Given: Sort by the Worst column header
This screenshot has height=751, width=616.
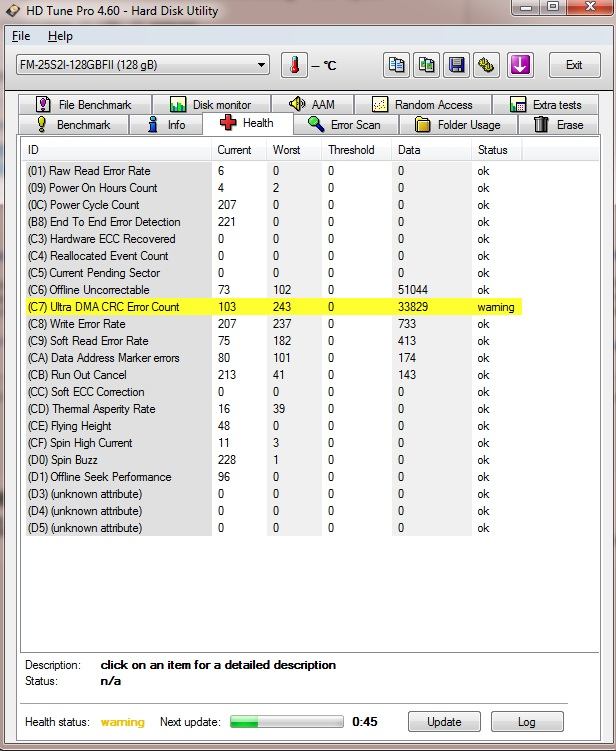Looking at the screenshot, I should [294, 150].
